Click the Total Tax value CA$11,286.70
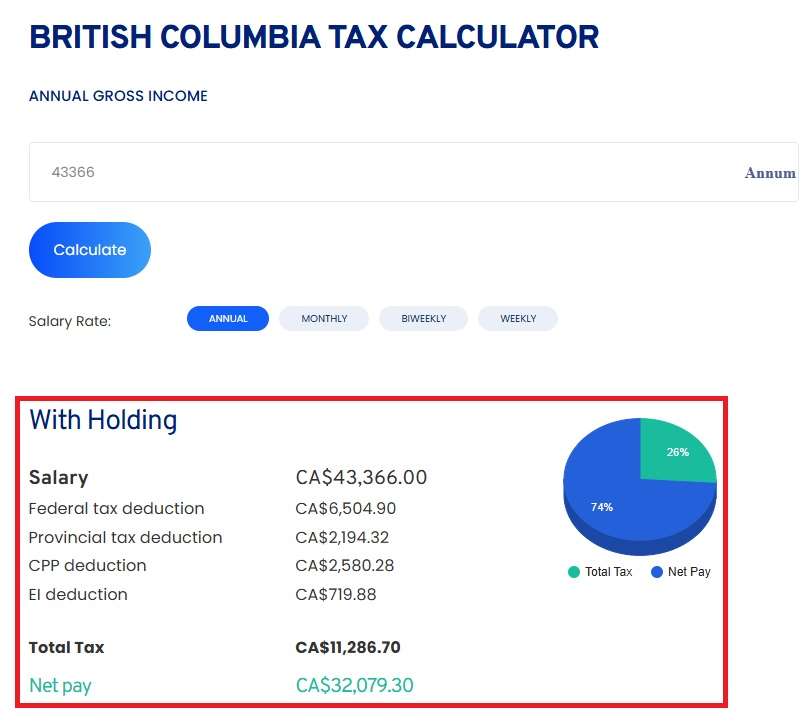 (348, 647)
